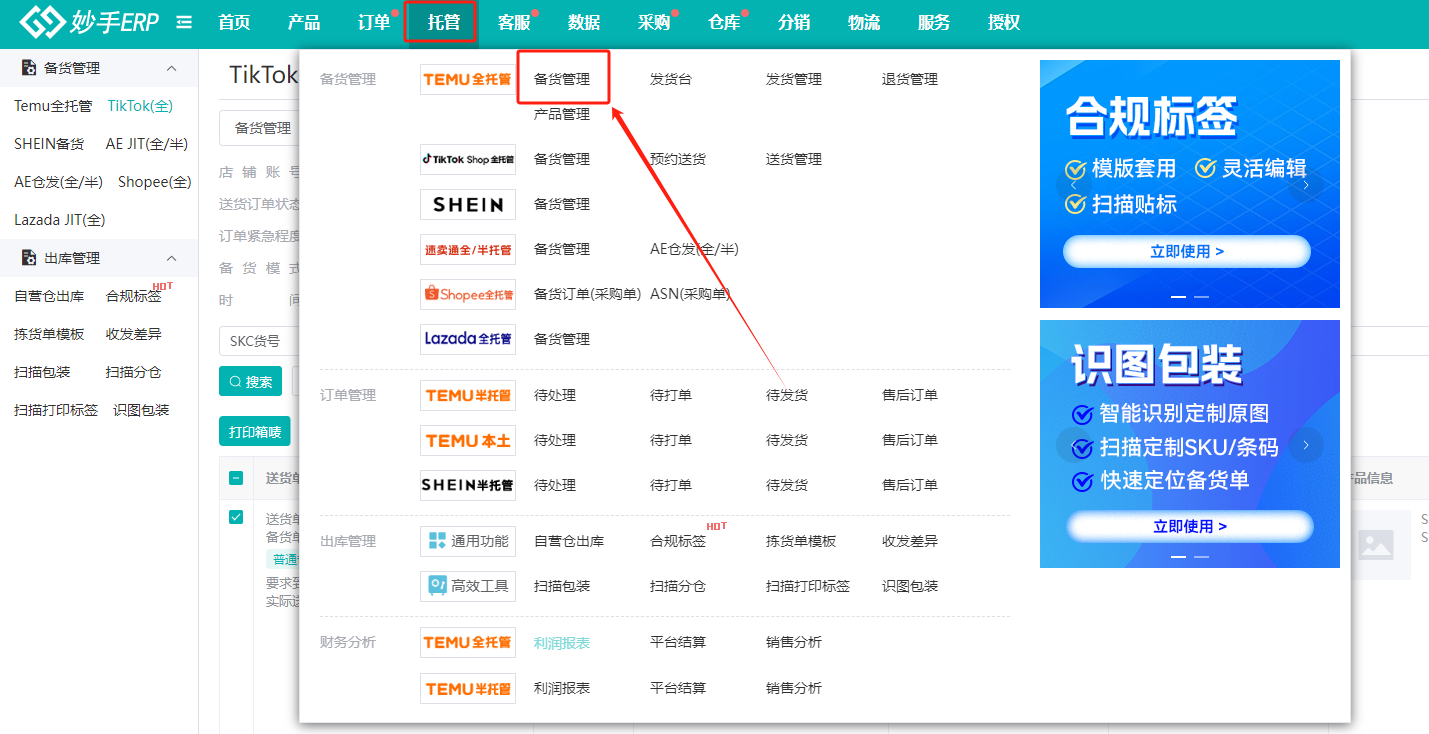The image size is (1429, 734).
Task: Click previous arrow on 合规标签 banner
Action: pos(1073,184)
